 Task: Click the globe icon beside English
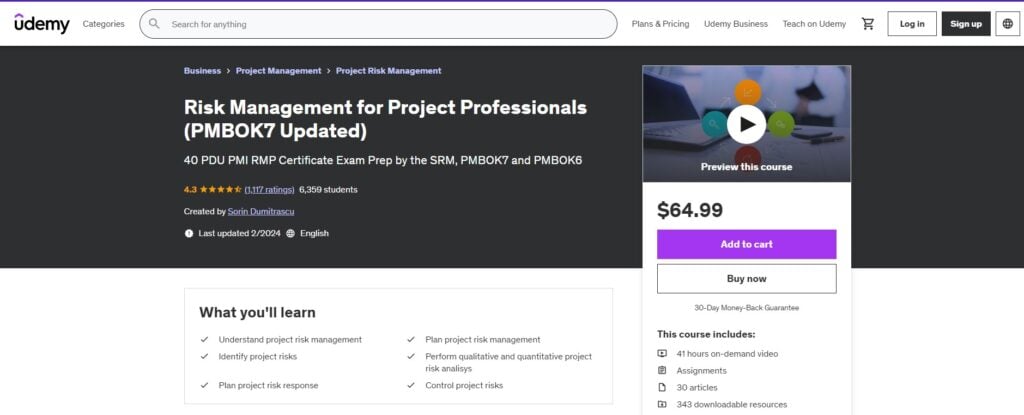point(291,233)
